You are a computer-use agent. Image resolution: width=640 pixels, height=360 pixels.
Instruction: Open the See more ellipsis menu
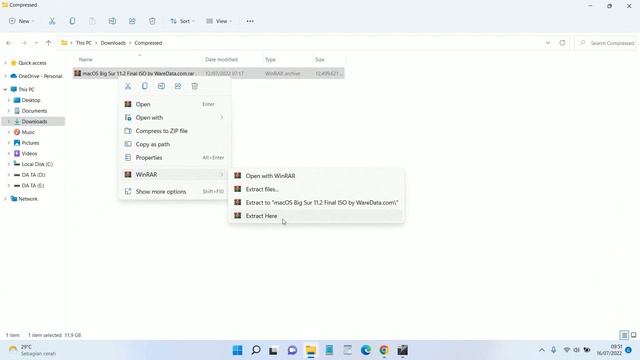coord(250,21)
